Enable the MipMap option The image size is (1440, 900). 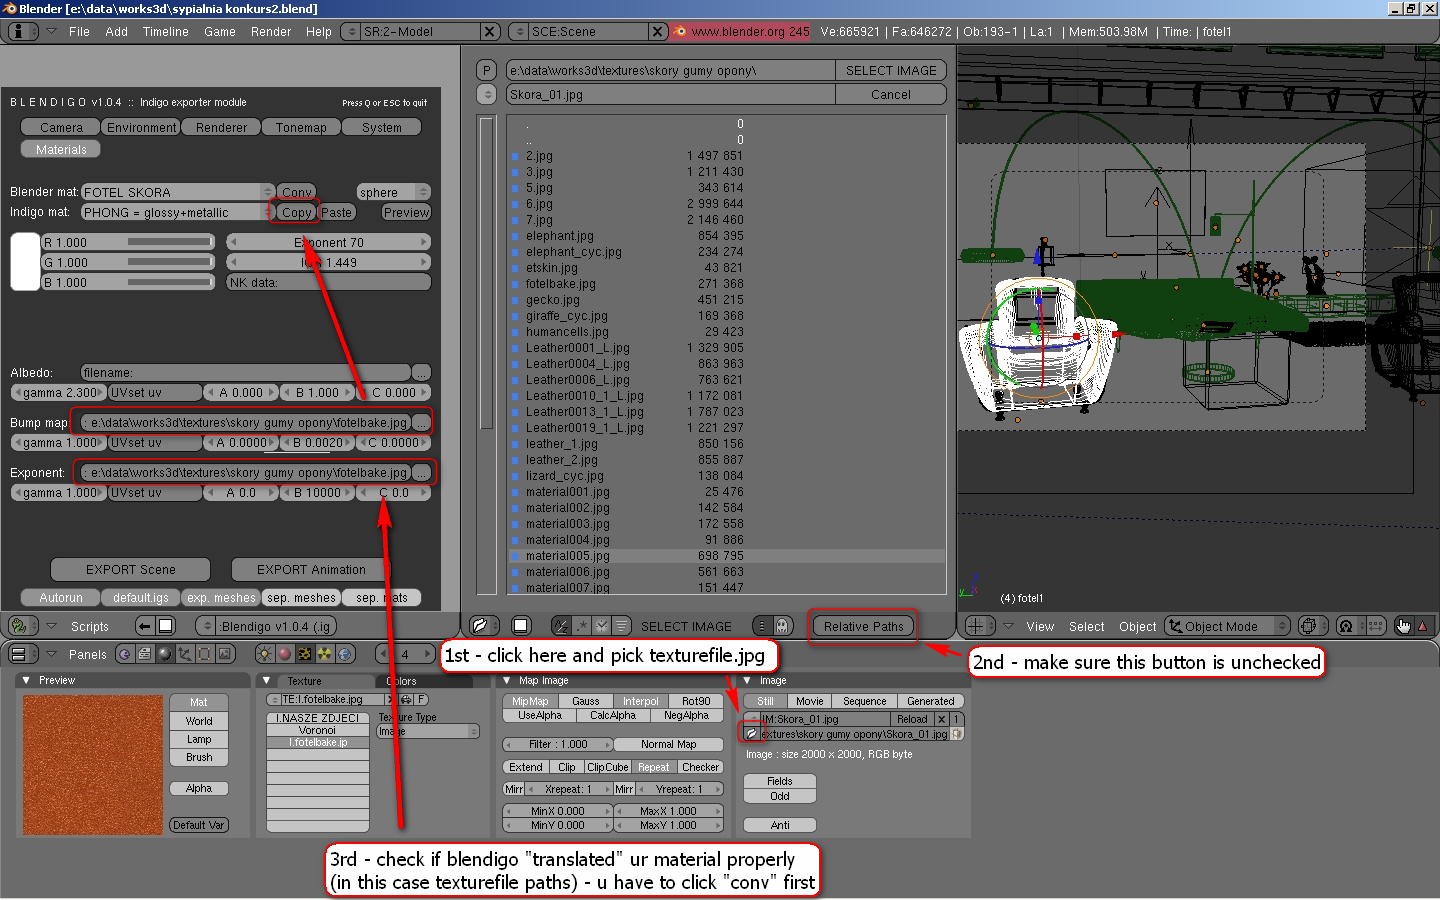pyautogui.click(x=530, y=701)
